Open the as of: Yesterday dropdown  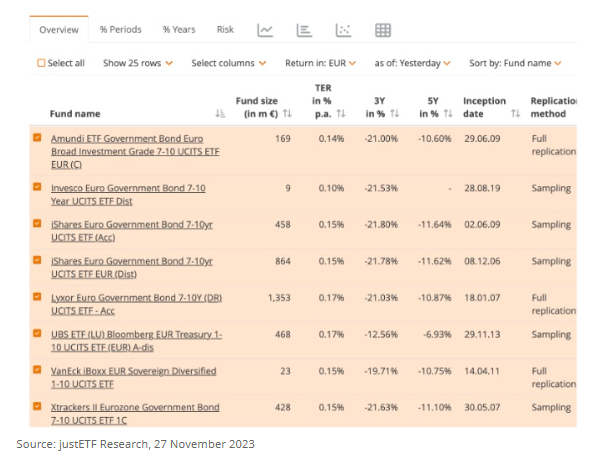point(412,63)
